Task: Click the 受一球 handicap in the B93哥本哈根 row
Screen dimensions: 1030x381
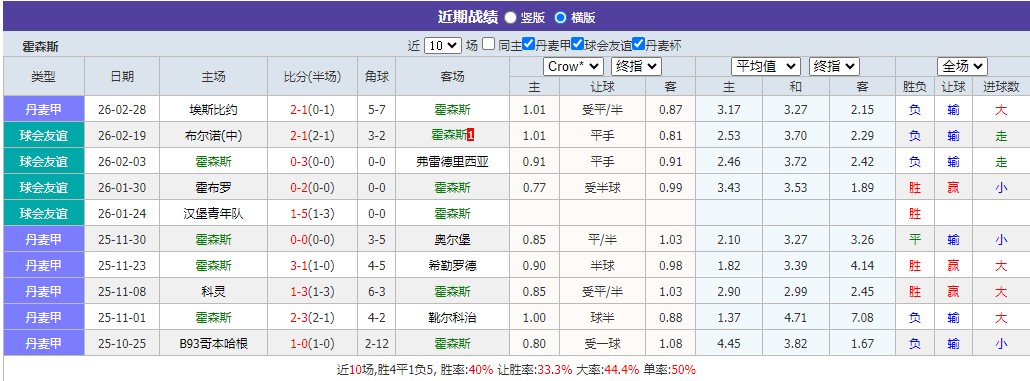Action: [x=602, y=344]
